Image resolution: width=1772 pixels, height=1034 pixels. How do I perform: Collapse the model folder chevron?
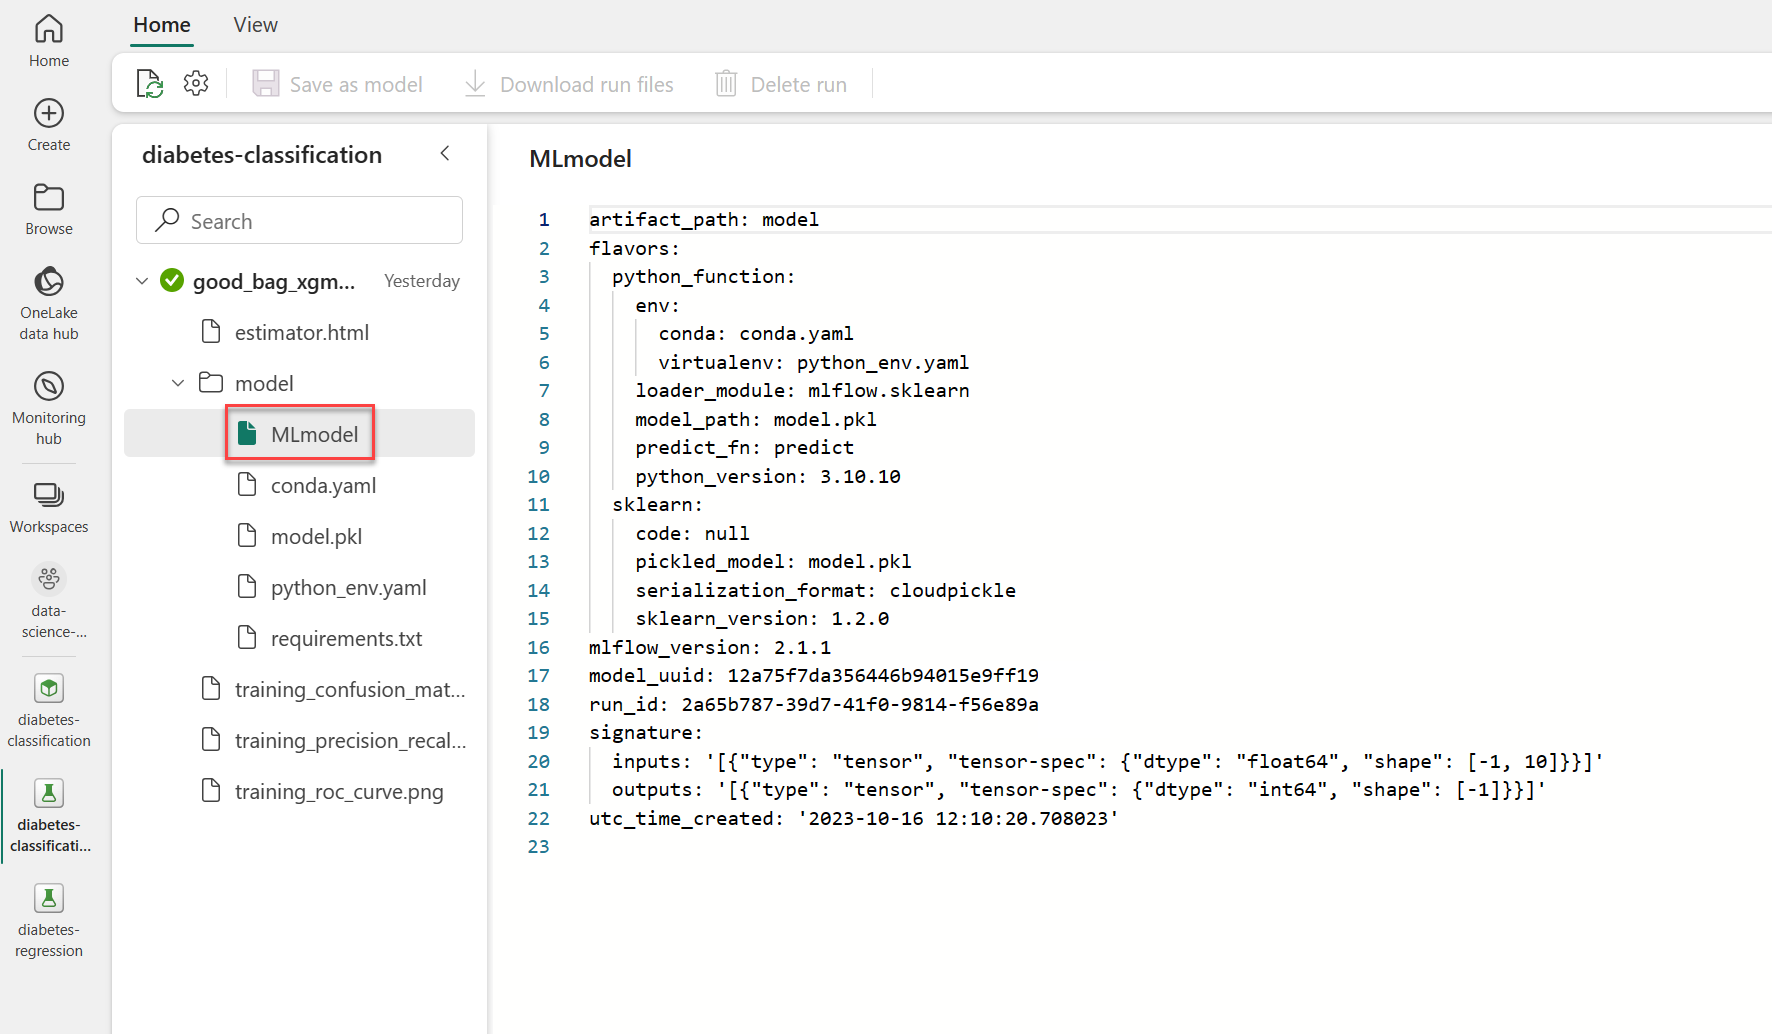coord(178,383)
